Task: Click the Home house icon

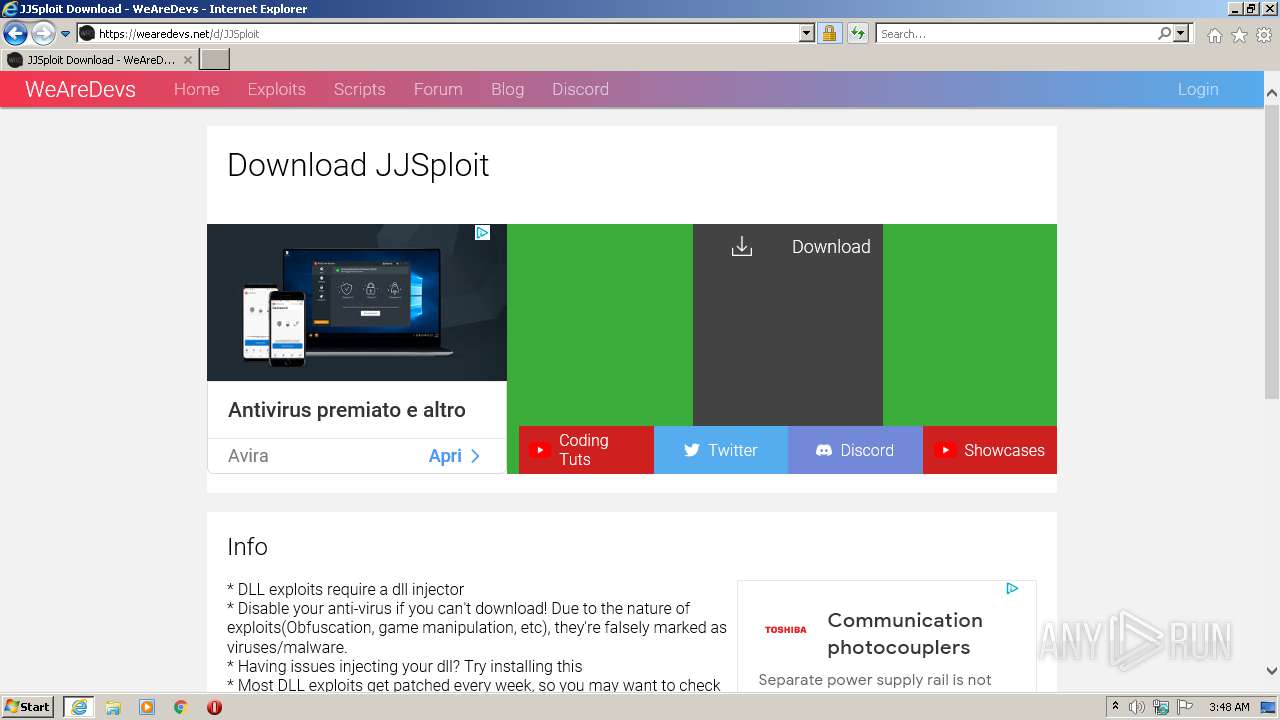Action: (1214, 35)
